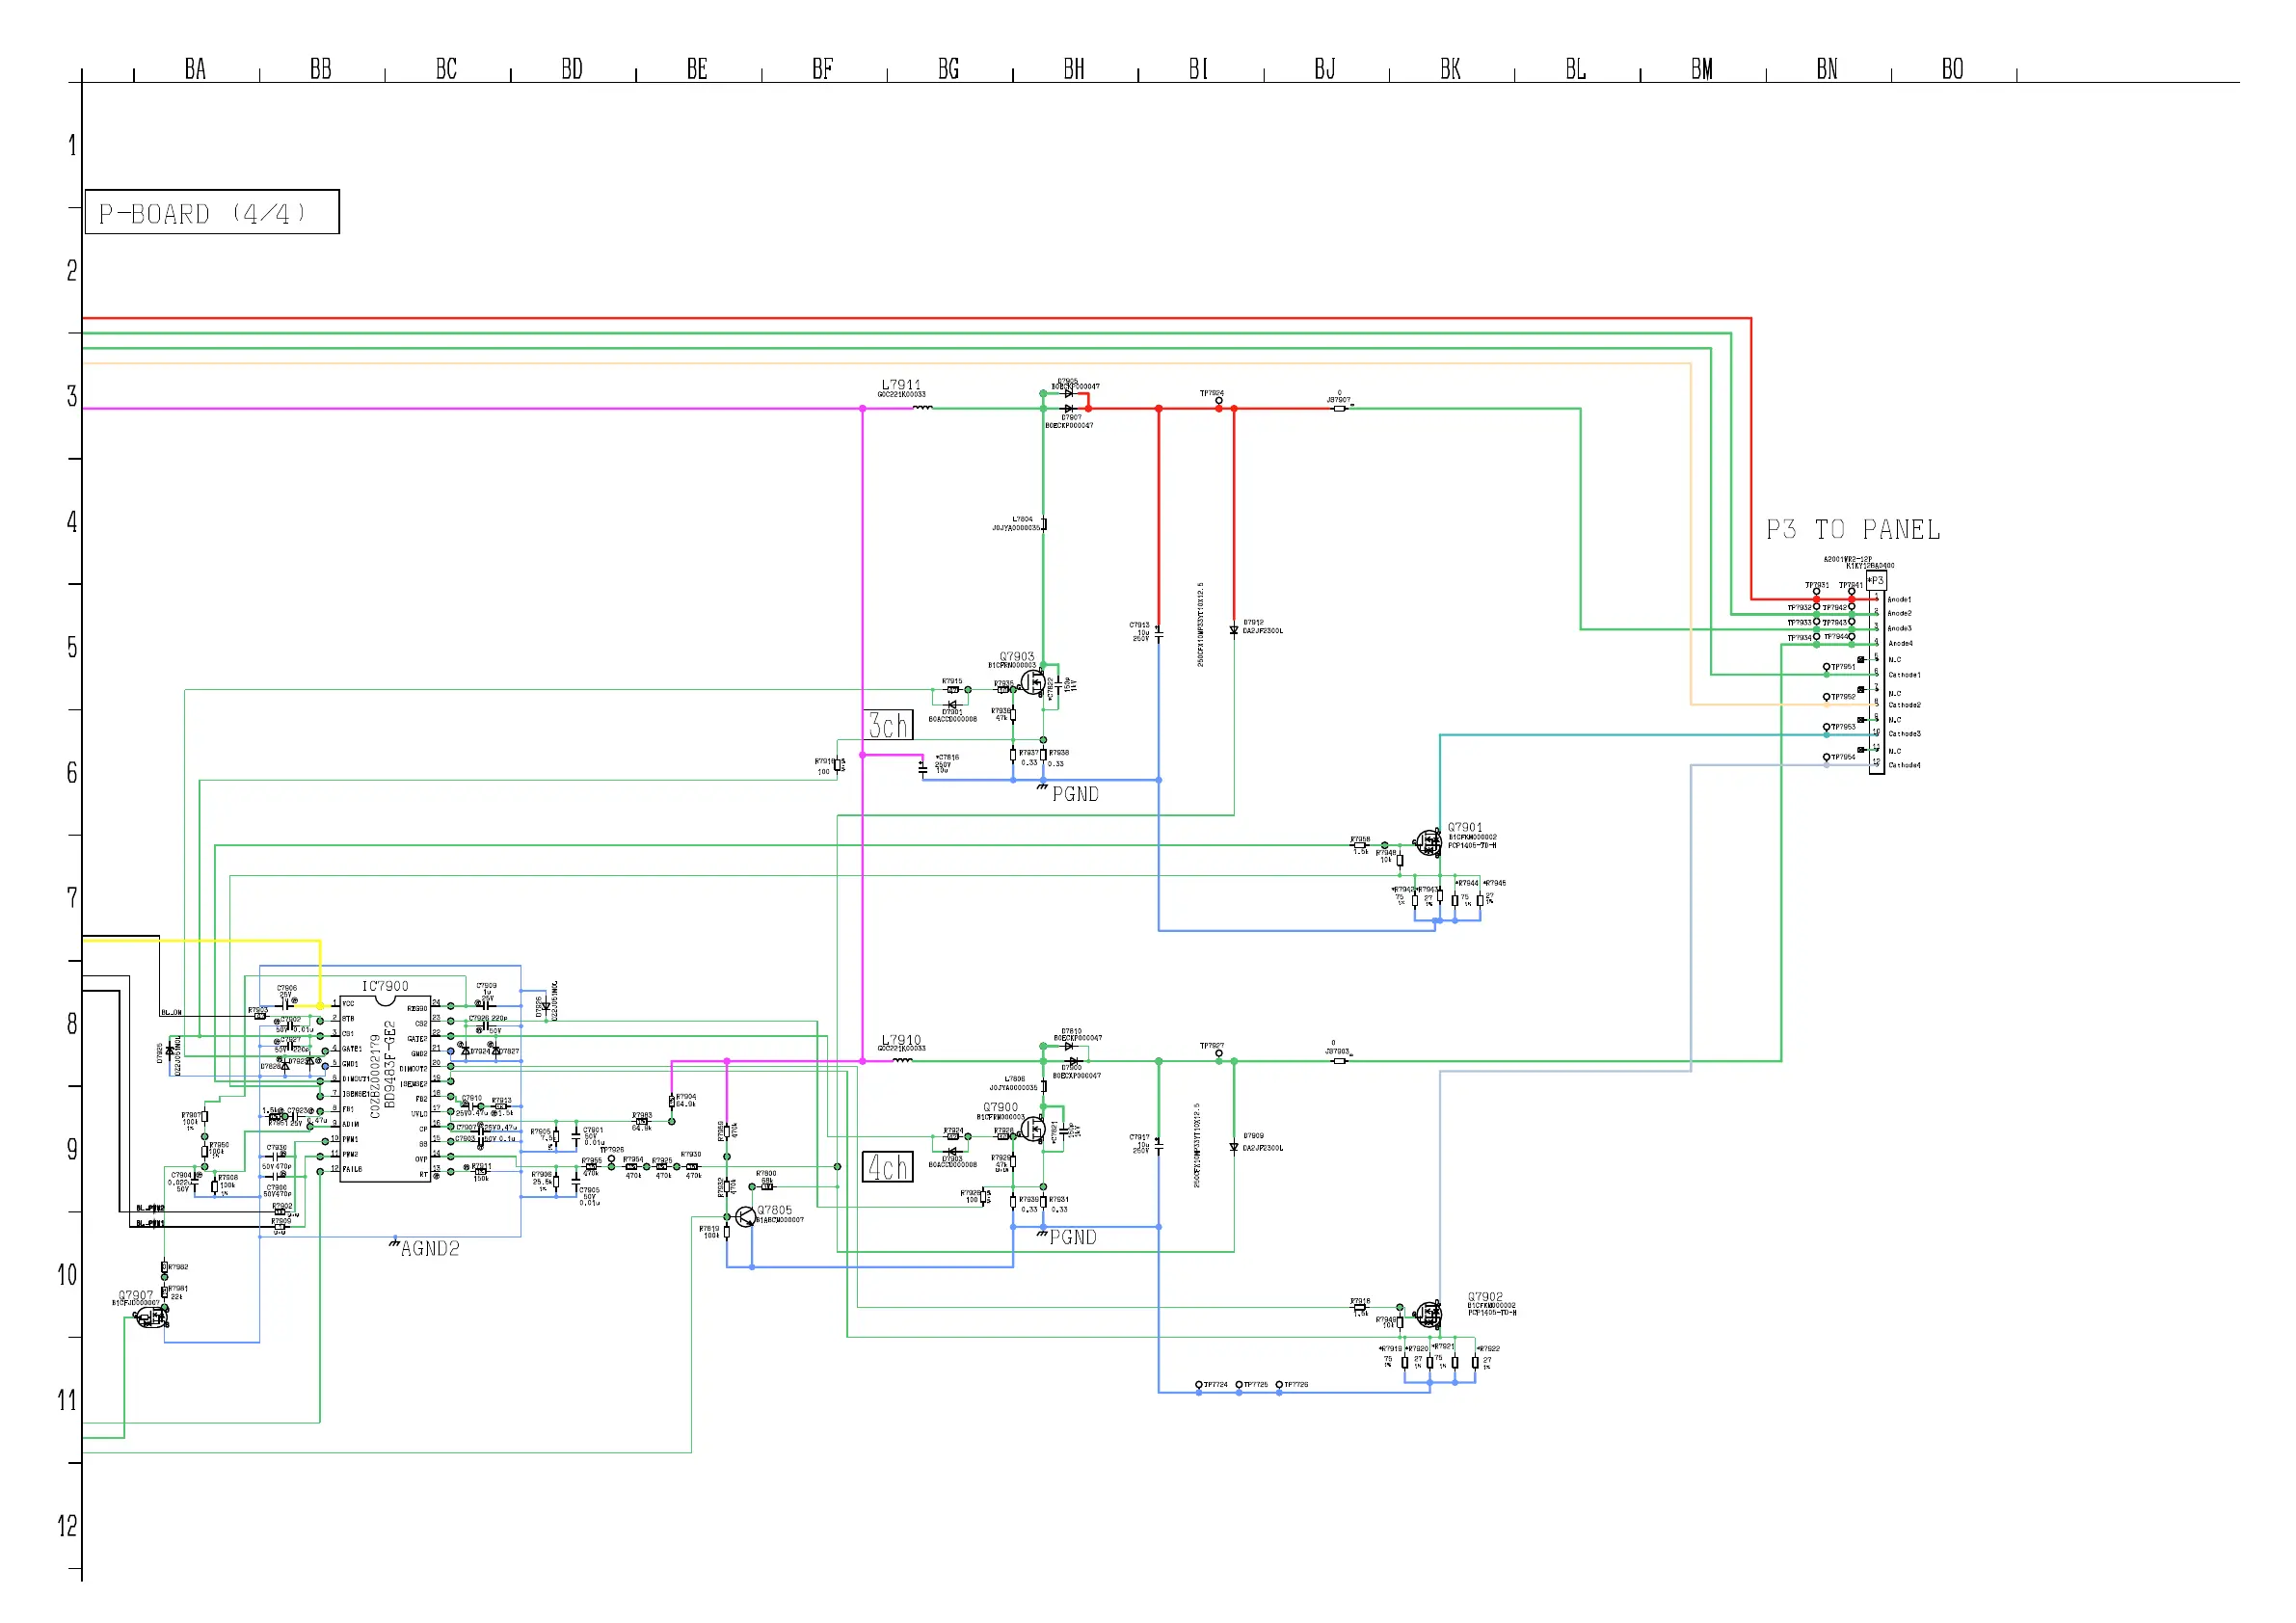Click the P3 TO PANEL connector heading
The image size is (2296, 1623).
[1853, 530]
